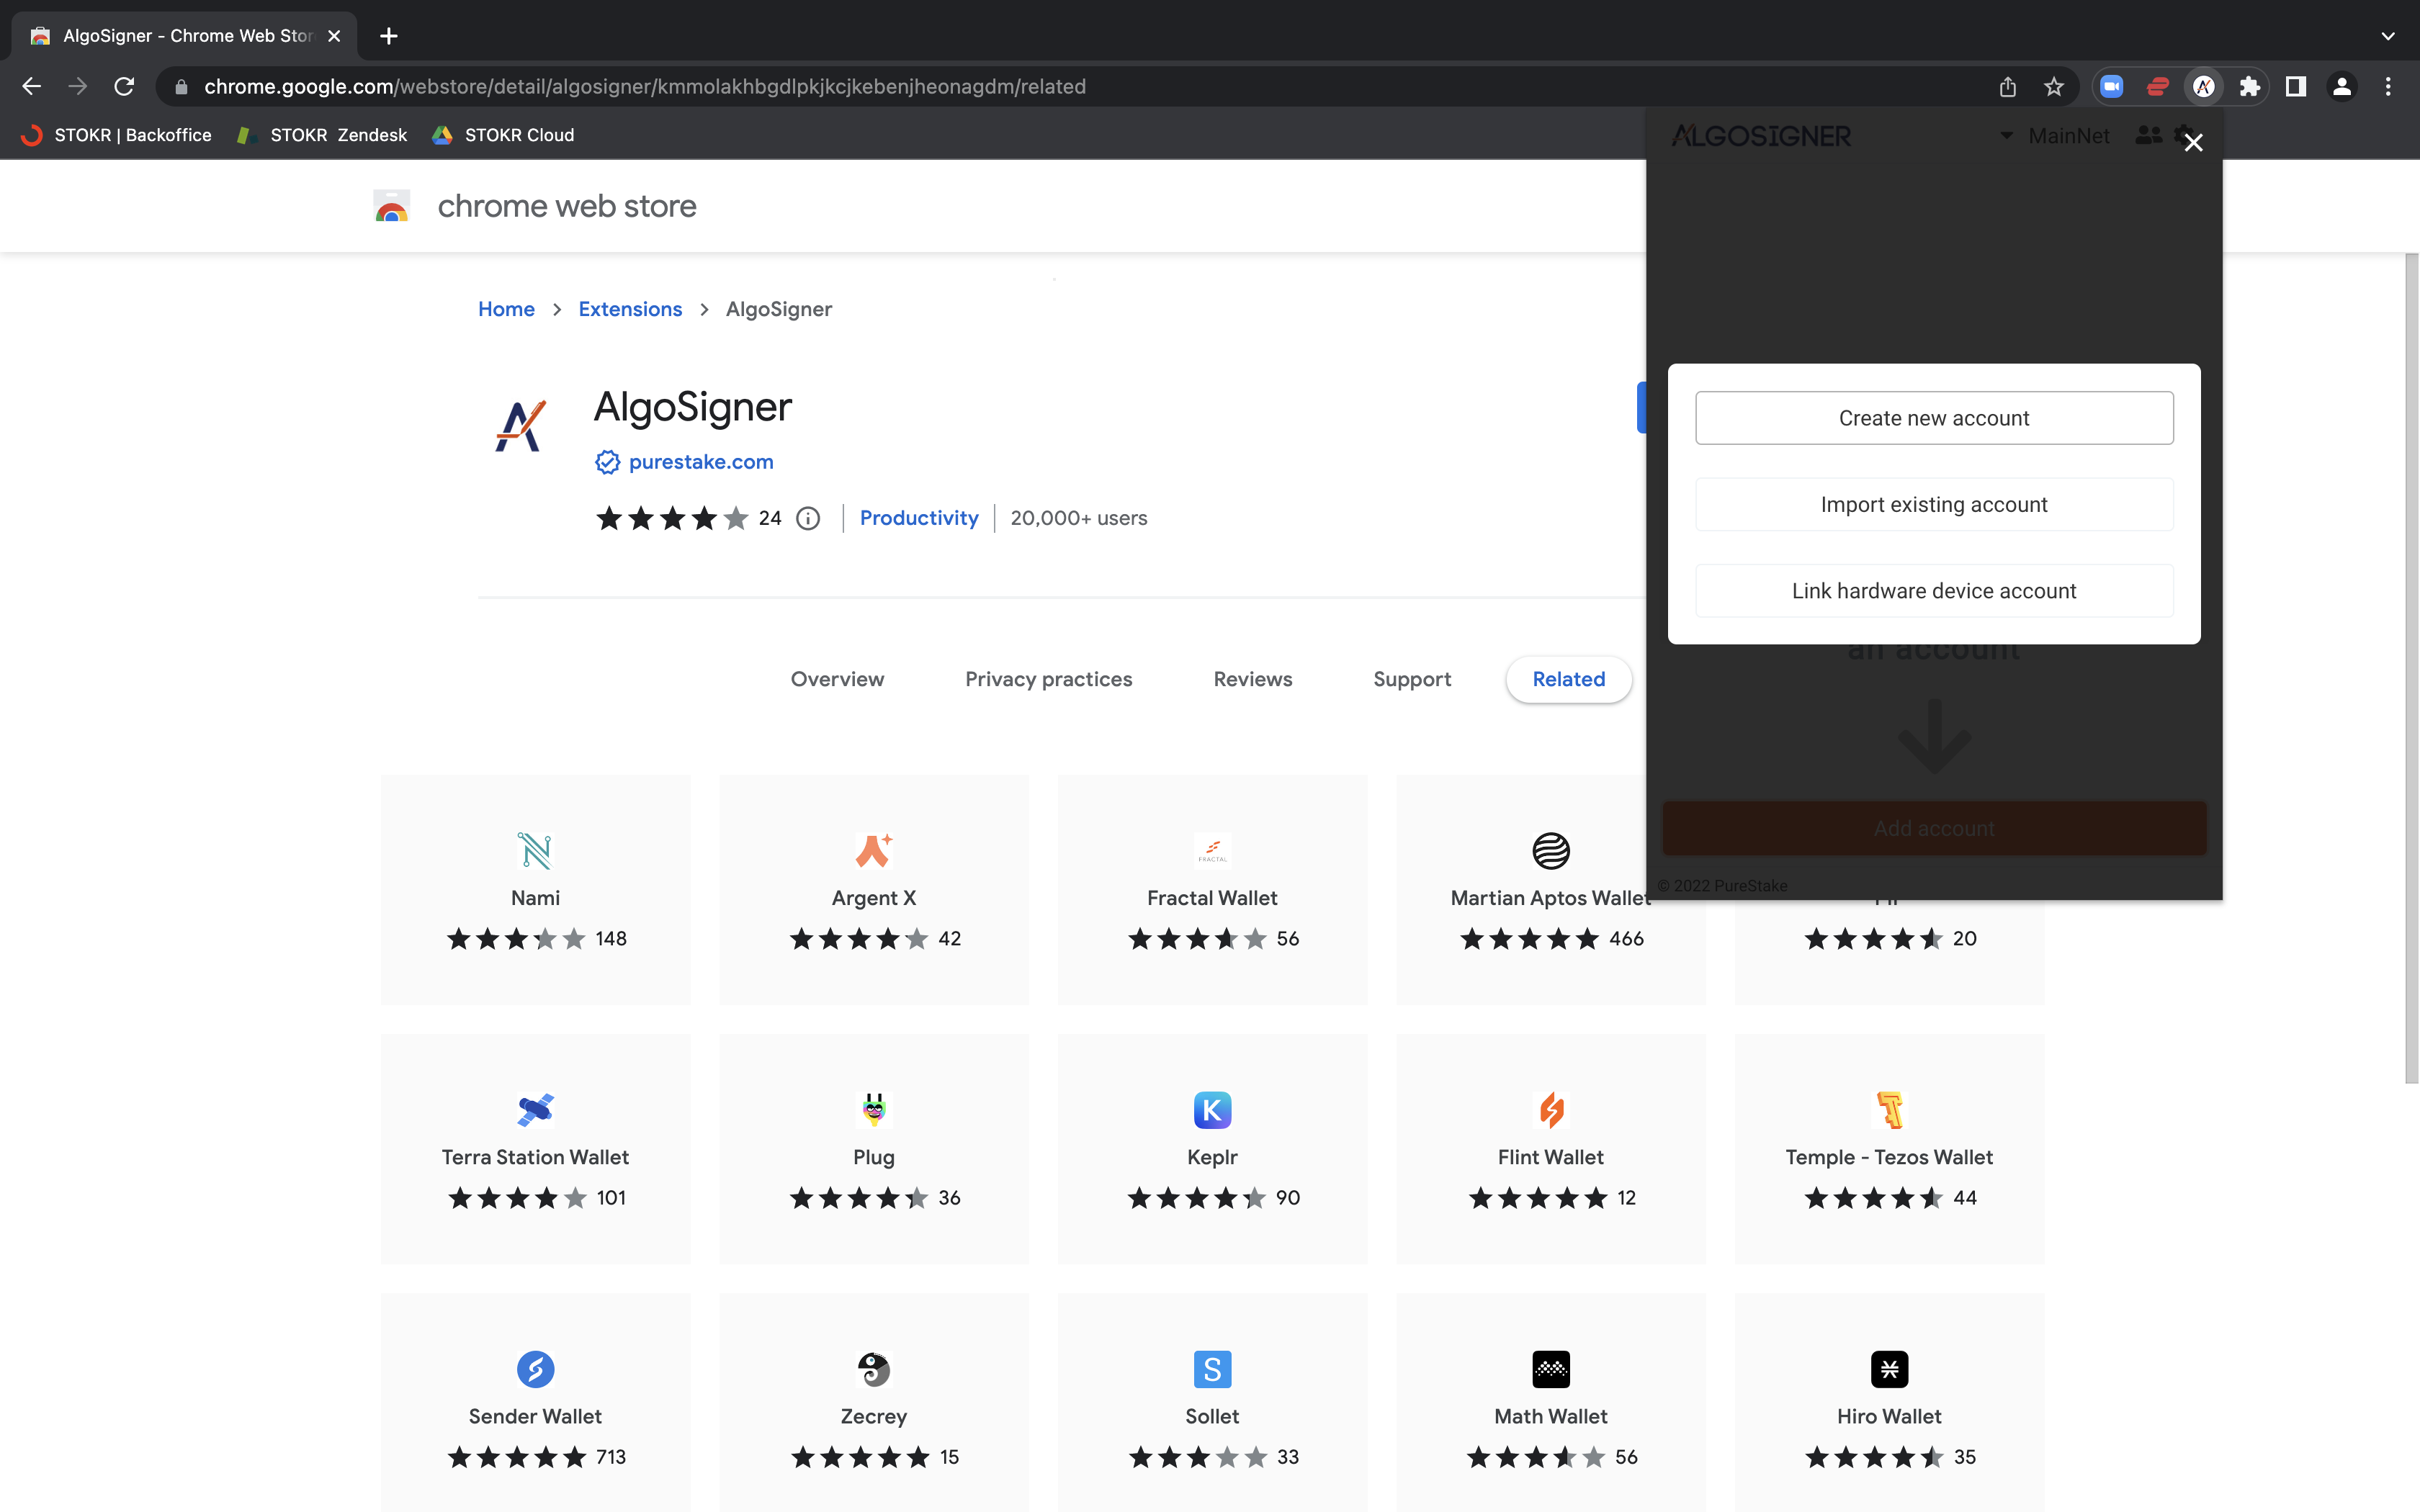Viewport: 2420px width, 1512px height.
Task: Open the Keplr extension thumbnail
Action: coord(1212,1148)
